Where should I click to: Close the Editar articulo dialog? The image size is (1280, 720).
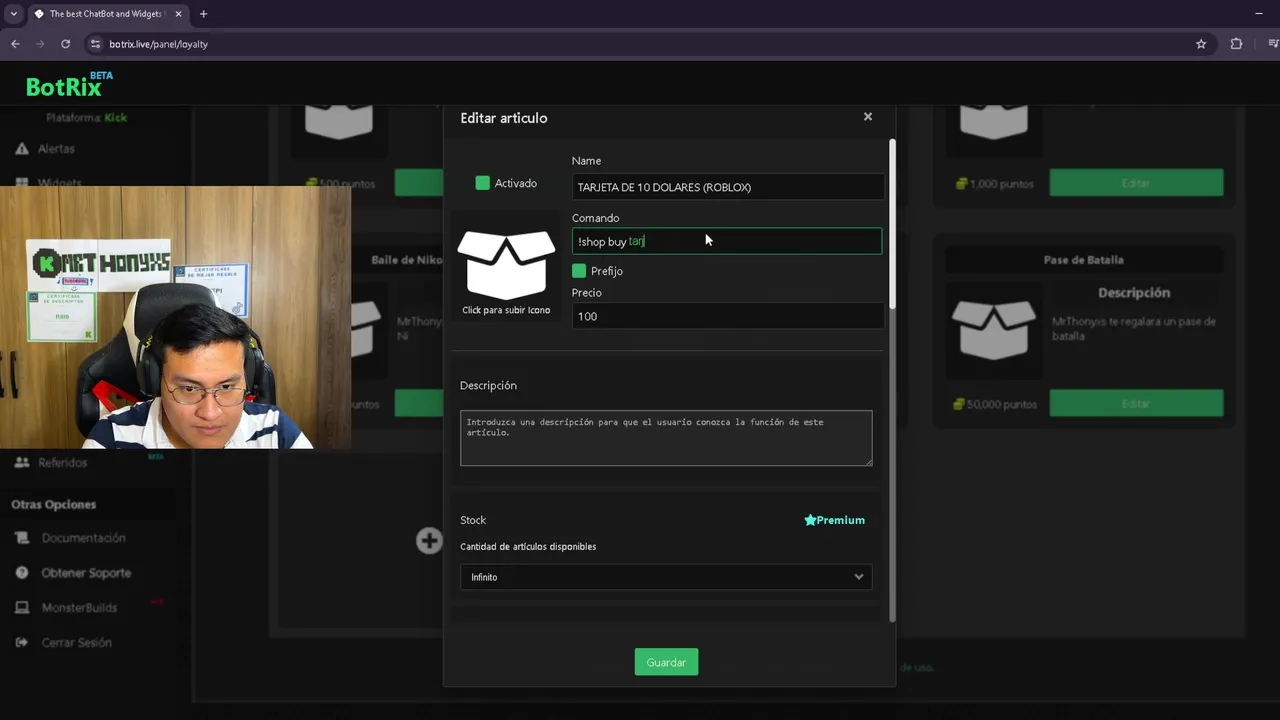click(x=868, y=117)
